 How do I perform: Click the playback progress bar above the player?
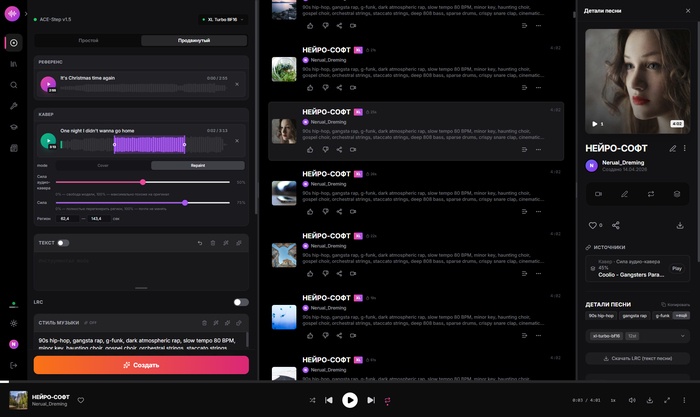(350, 382)
